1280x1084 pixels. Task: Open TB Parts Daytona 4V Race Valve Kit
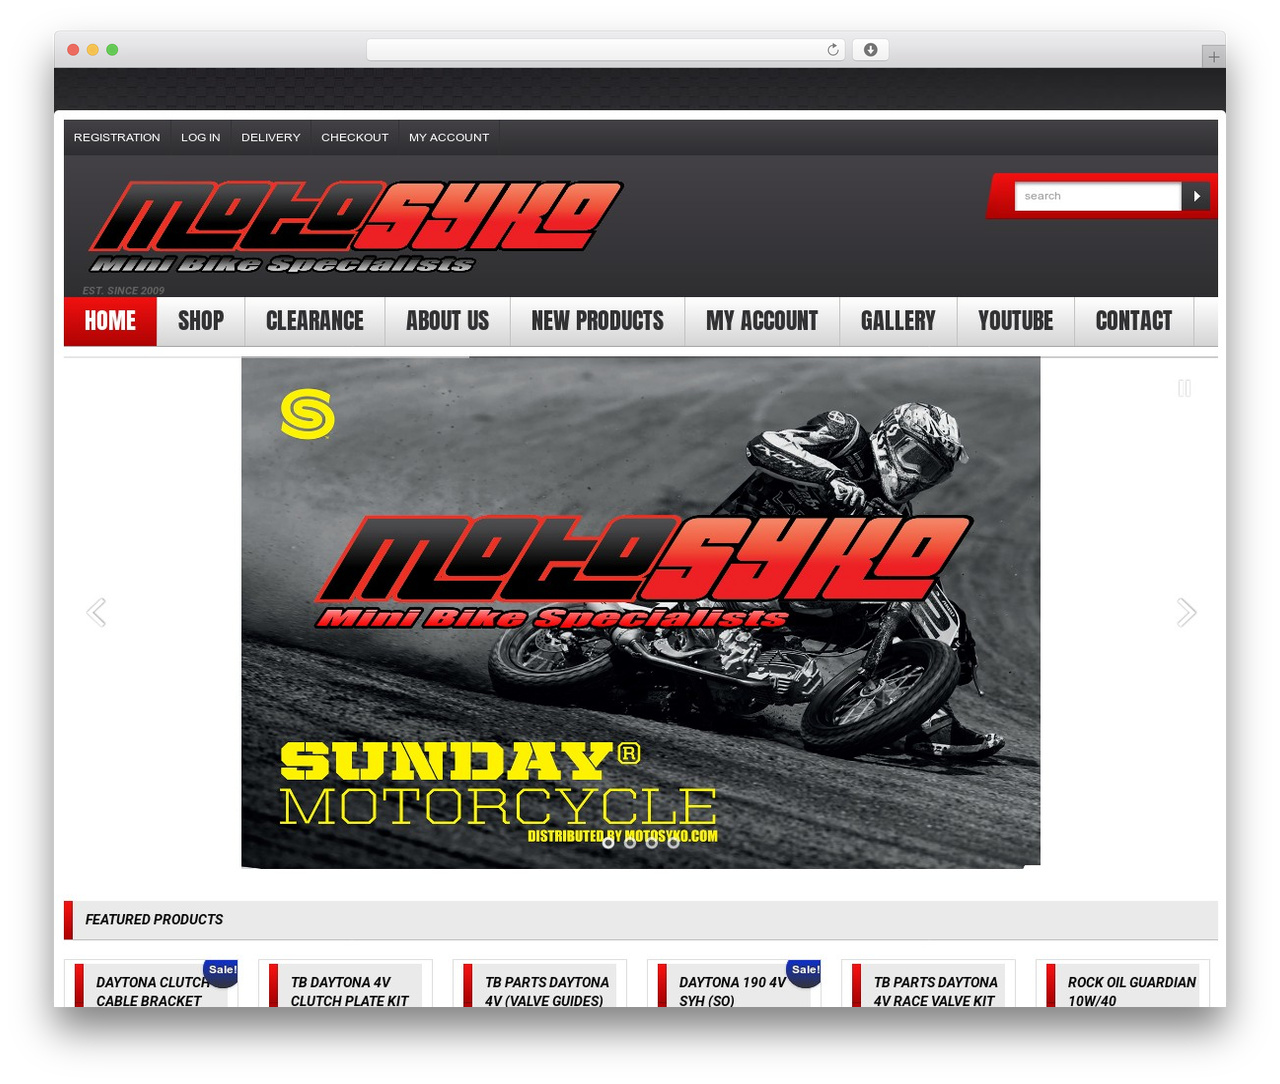[x=936, y=991]
